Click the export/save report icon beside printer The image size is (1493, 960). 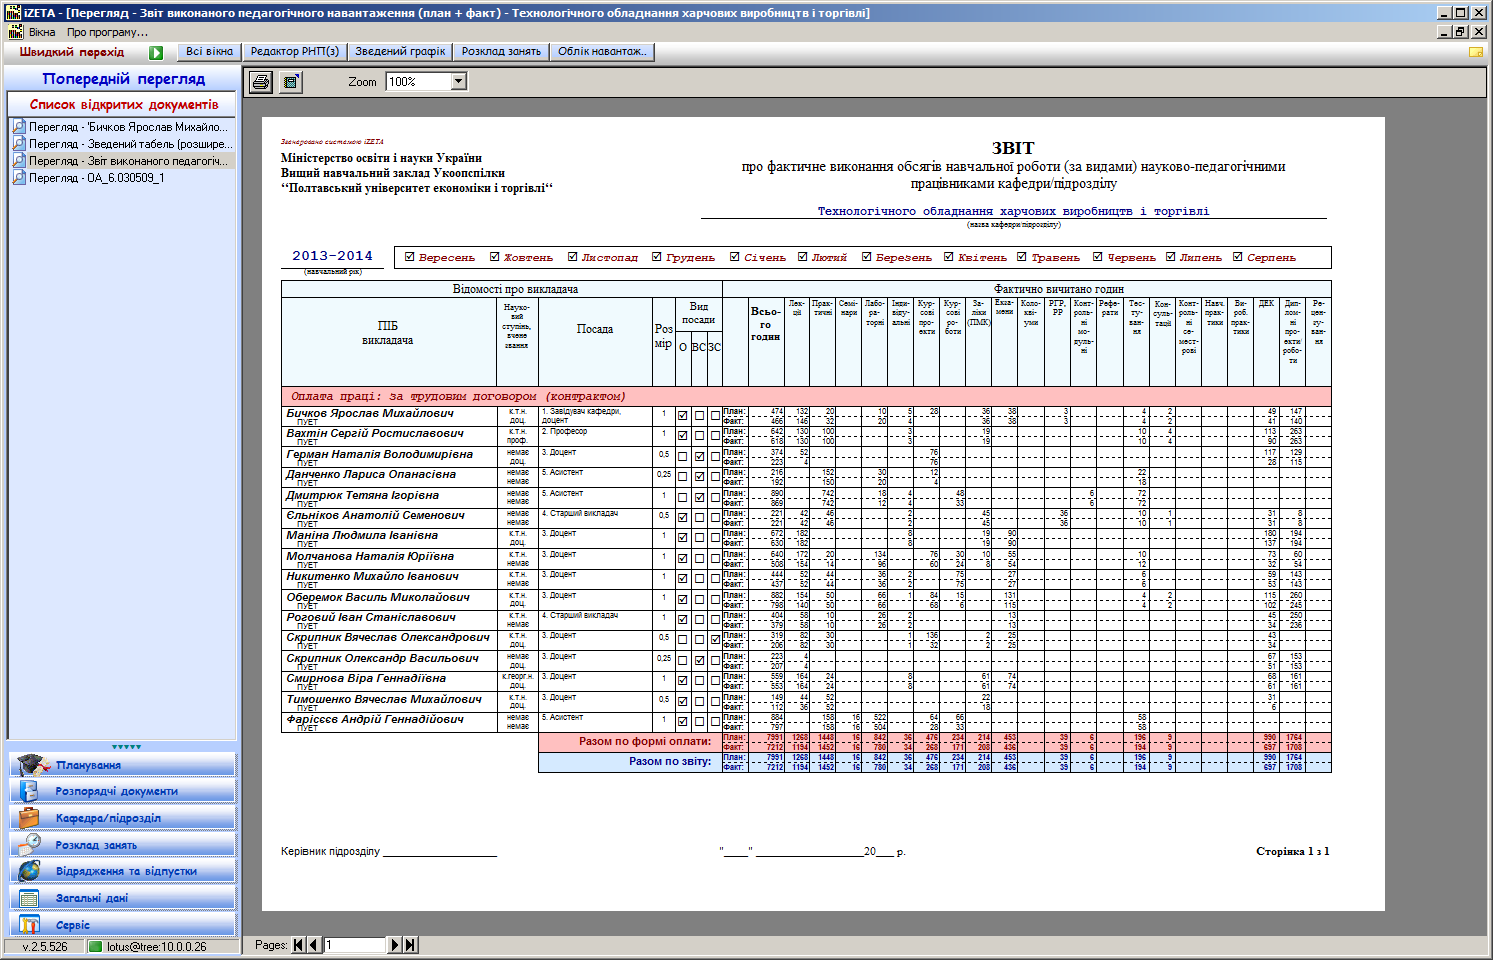point(291,82)
